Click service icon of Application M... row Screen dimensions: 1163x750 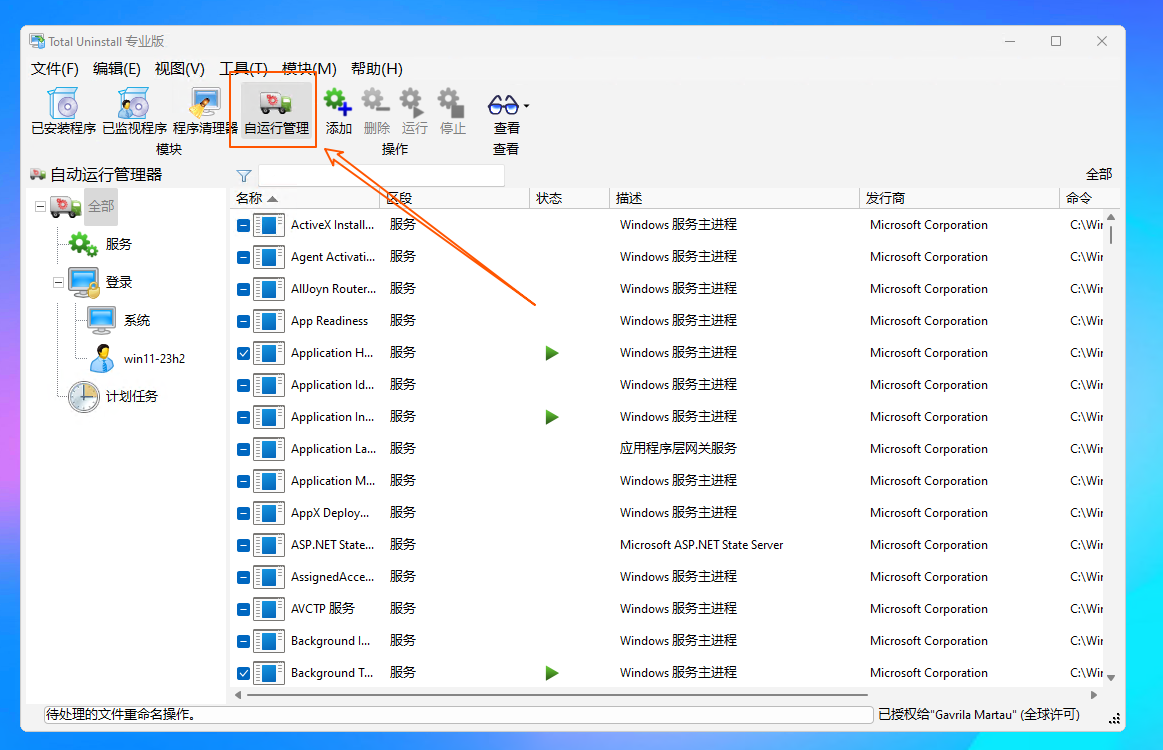coord(268,481)
